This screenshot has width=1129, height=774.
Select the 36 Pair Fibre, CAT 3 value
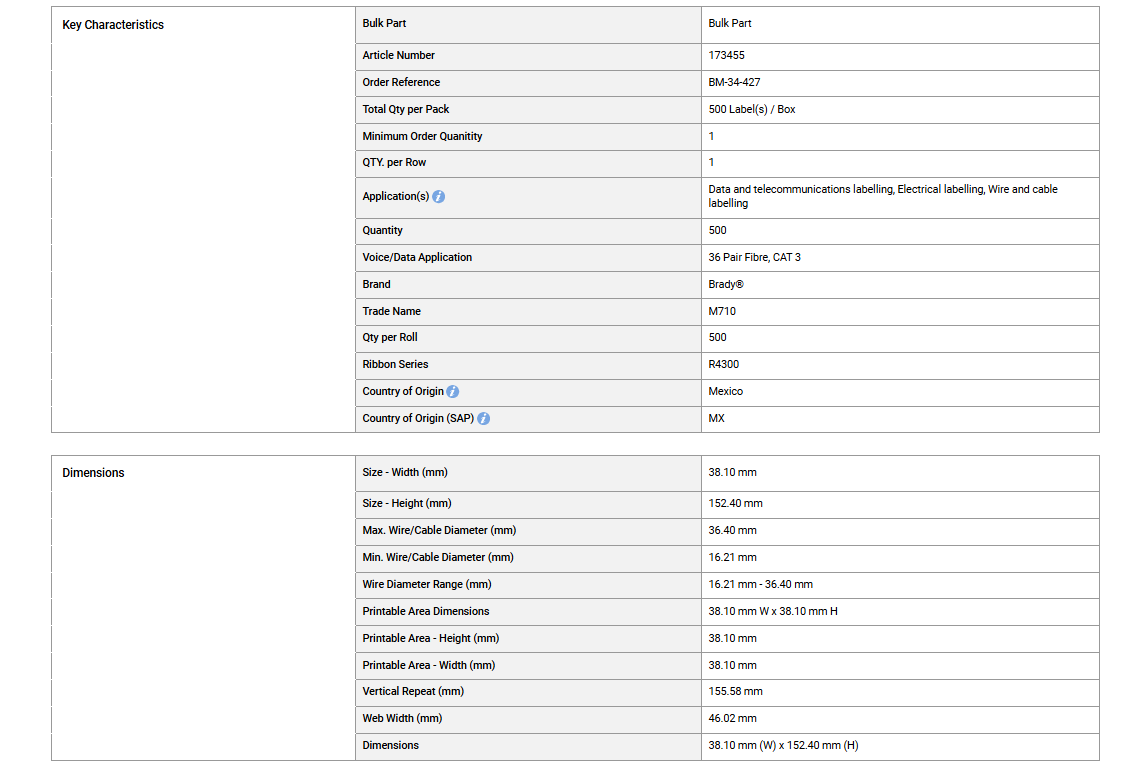click(754, 257)
